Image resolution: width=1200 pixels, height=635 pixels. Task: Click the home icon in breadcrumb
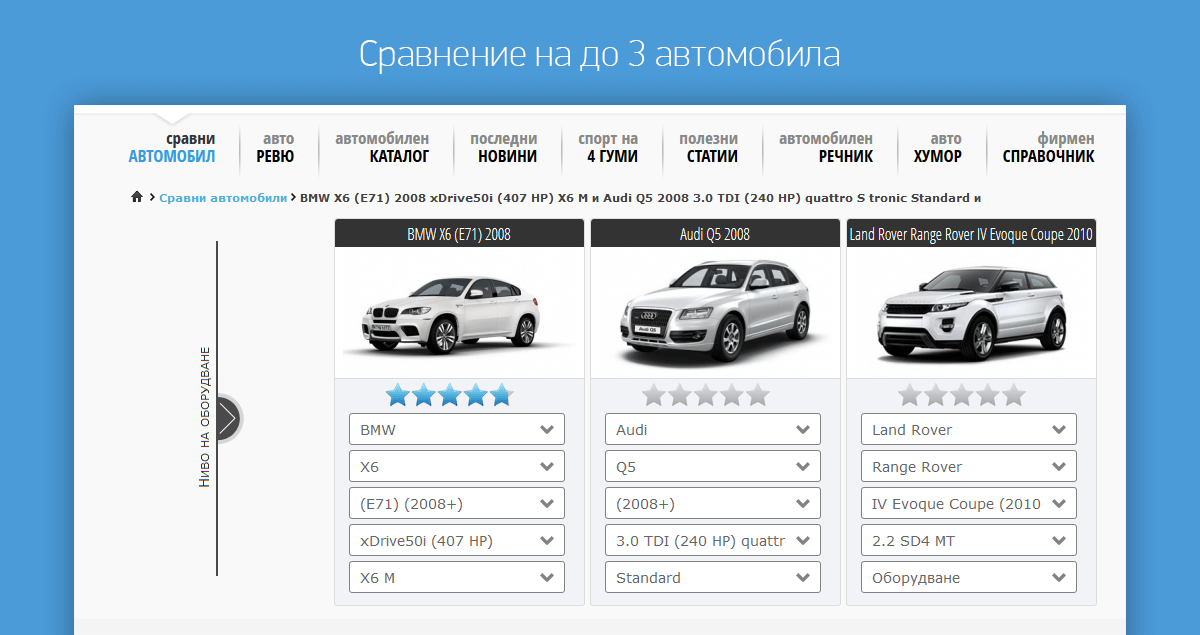[x=137, y=197]
